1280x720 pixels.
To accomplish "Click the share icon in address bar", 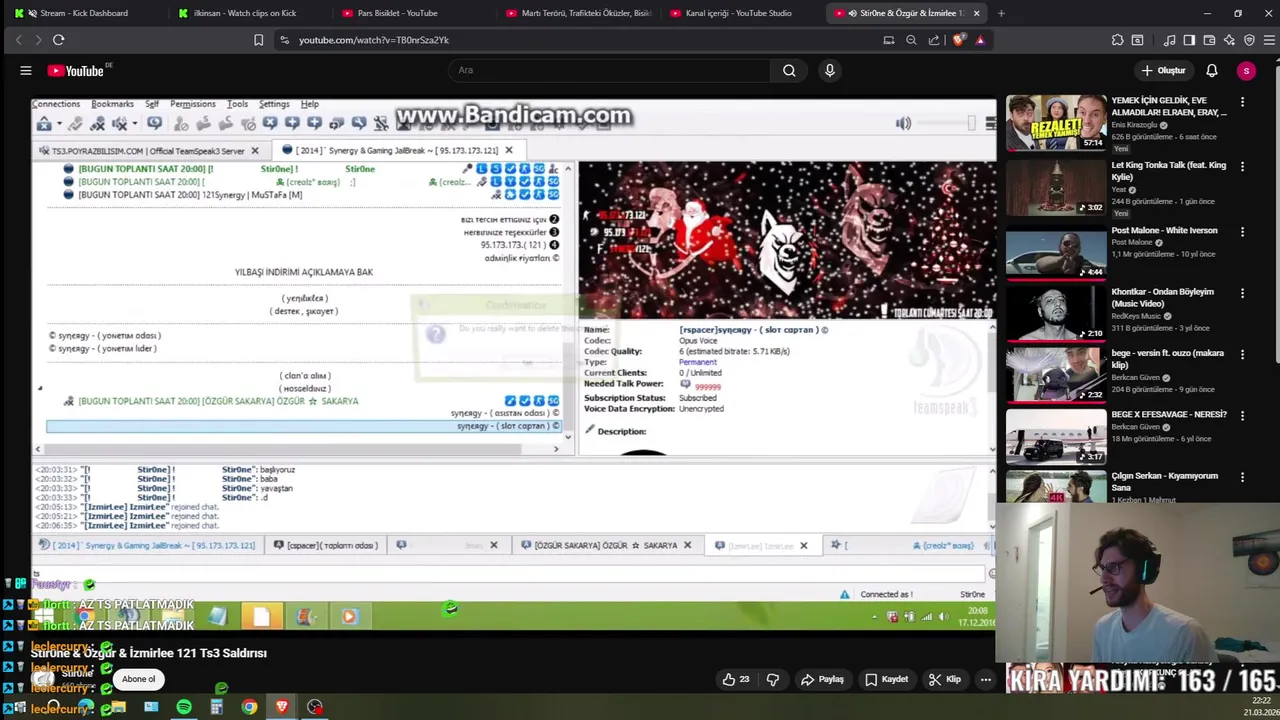I will click(x=934, y=40).
